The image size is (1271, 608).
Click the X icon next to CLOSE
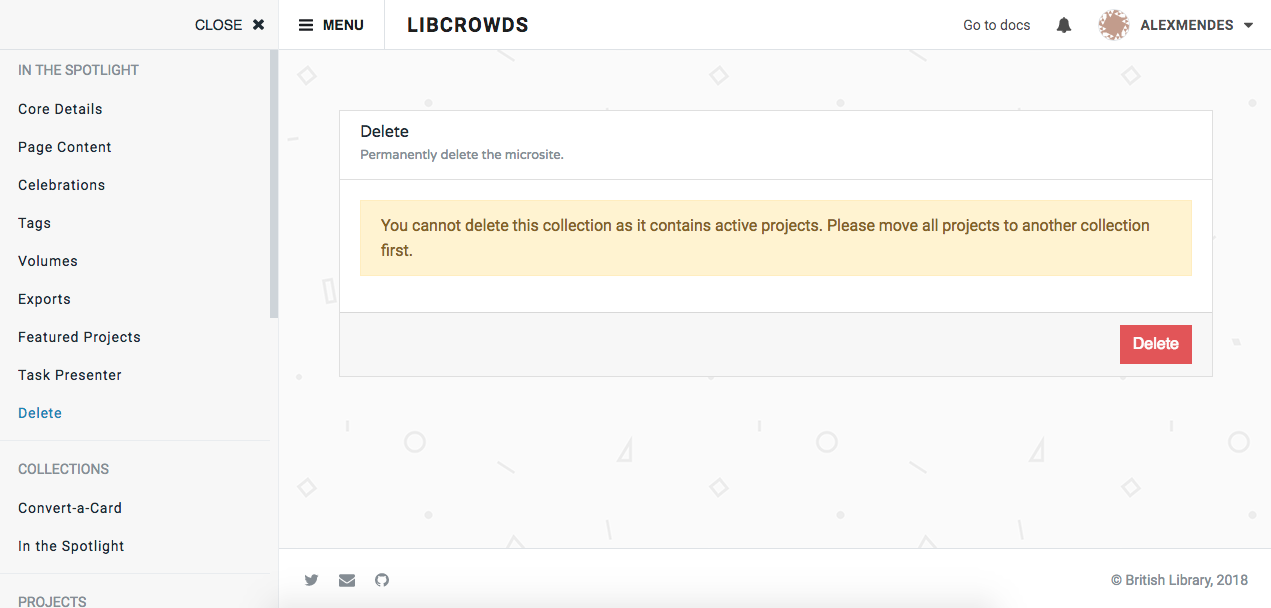[257, 24]
